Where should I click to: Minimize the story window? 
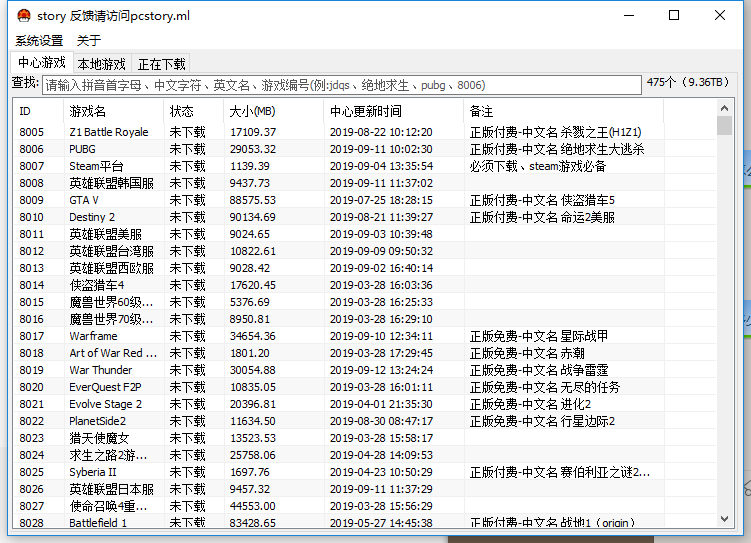629,15
